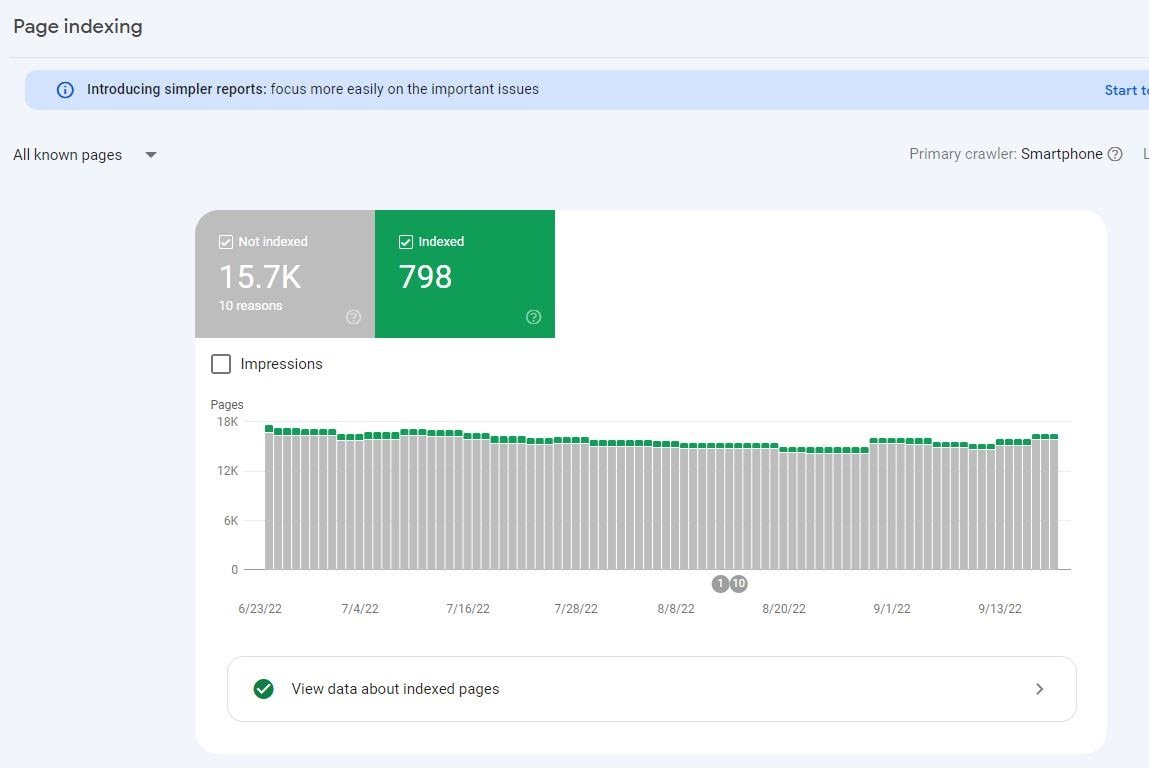Uncheck the Indexed checkbox
This screenshot has height=768, width=1149.
406,242
